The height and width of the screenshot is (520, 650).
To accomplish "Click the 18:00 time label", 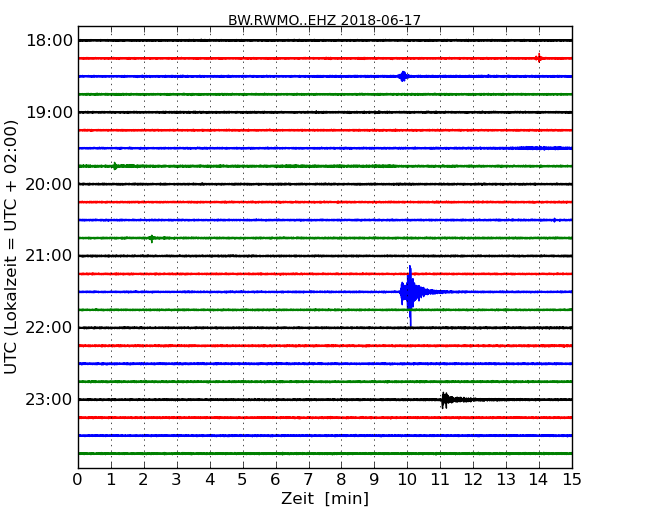I will coord(49,41).
